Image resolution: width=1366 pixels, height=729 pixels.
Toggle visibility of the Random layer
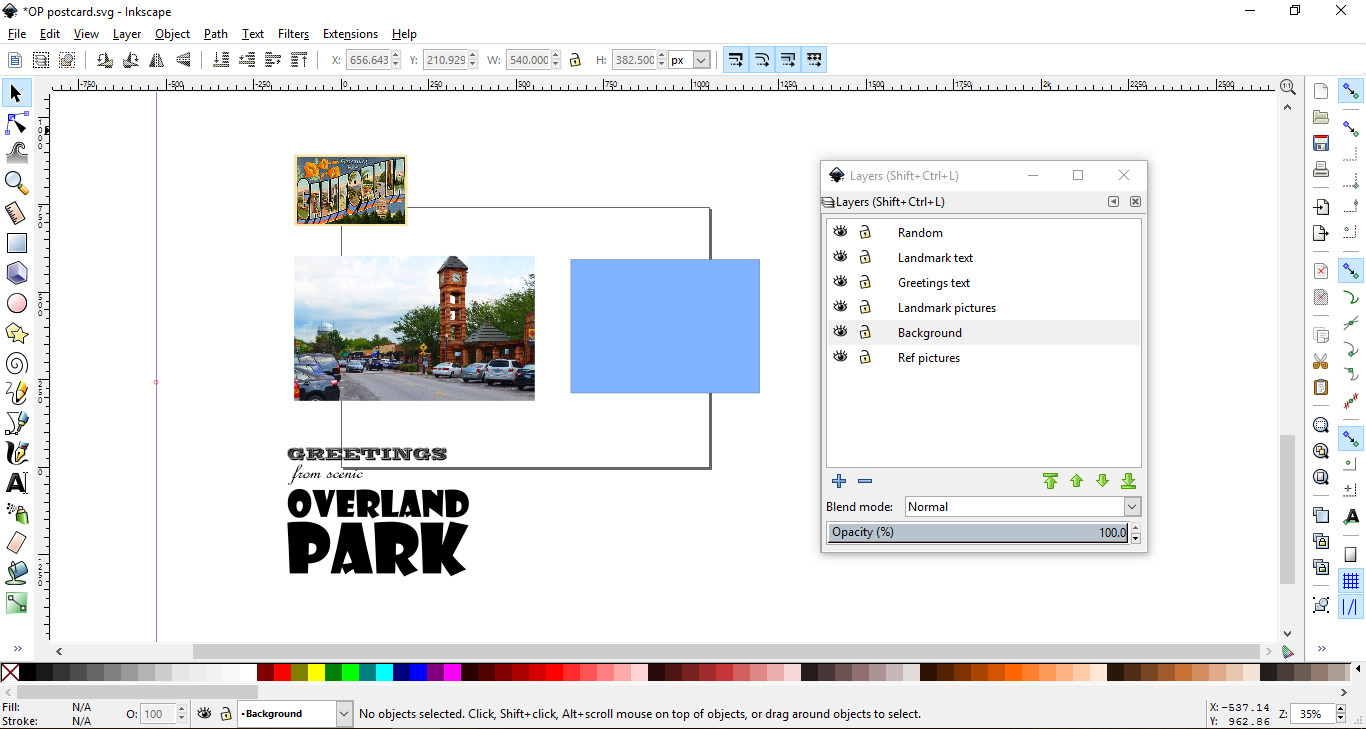click(840, 231)
